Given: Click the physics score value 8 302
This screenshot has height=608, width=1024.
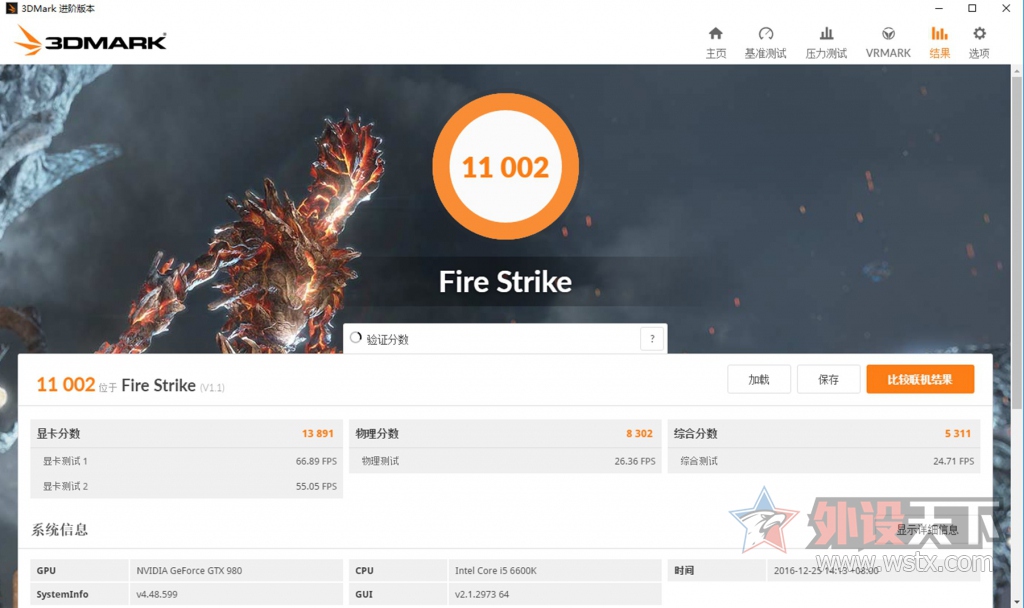Looking at the screenshot, I should pos(639,434).
